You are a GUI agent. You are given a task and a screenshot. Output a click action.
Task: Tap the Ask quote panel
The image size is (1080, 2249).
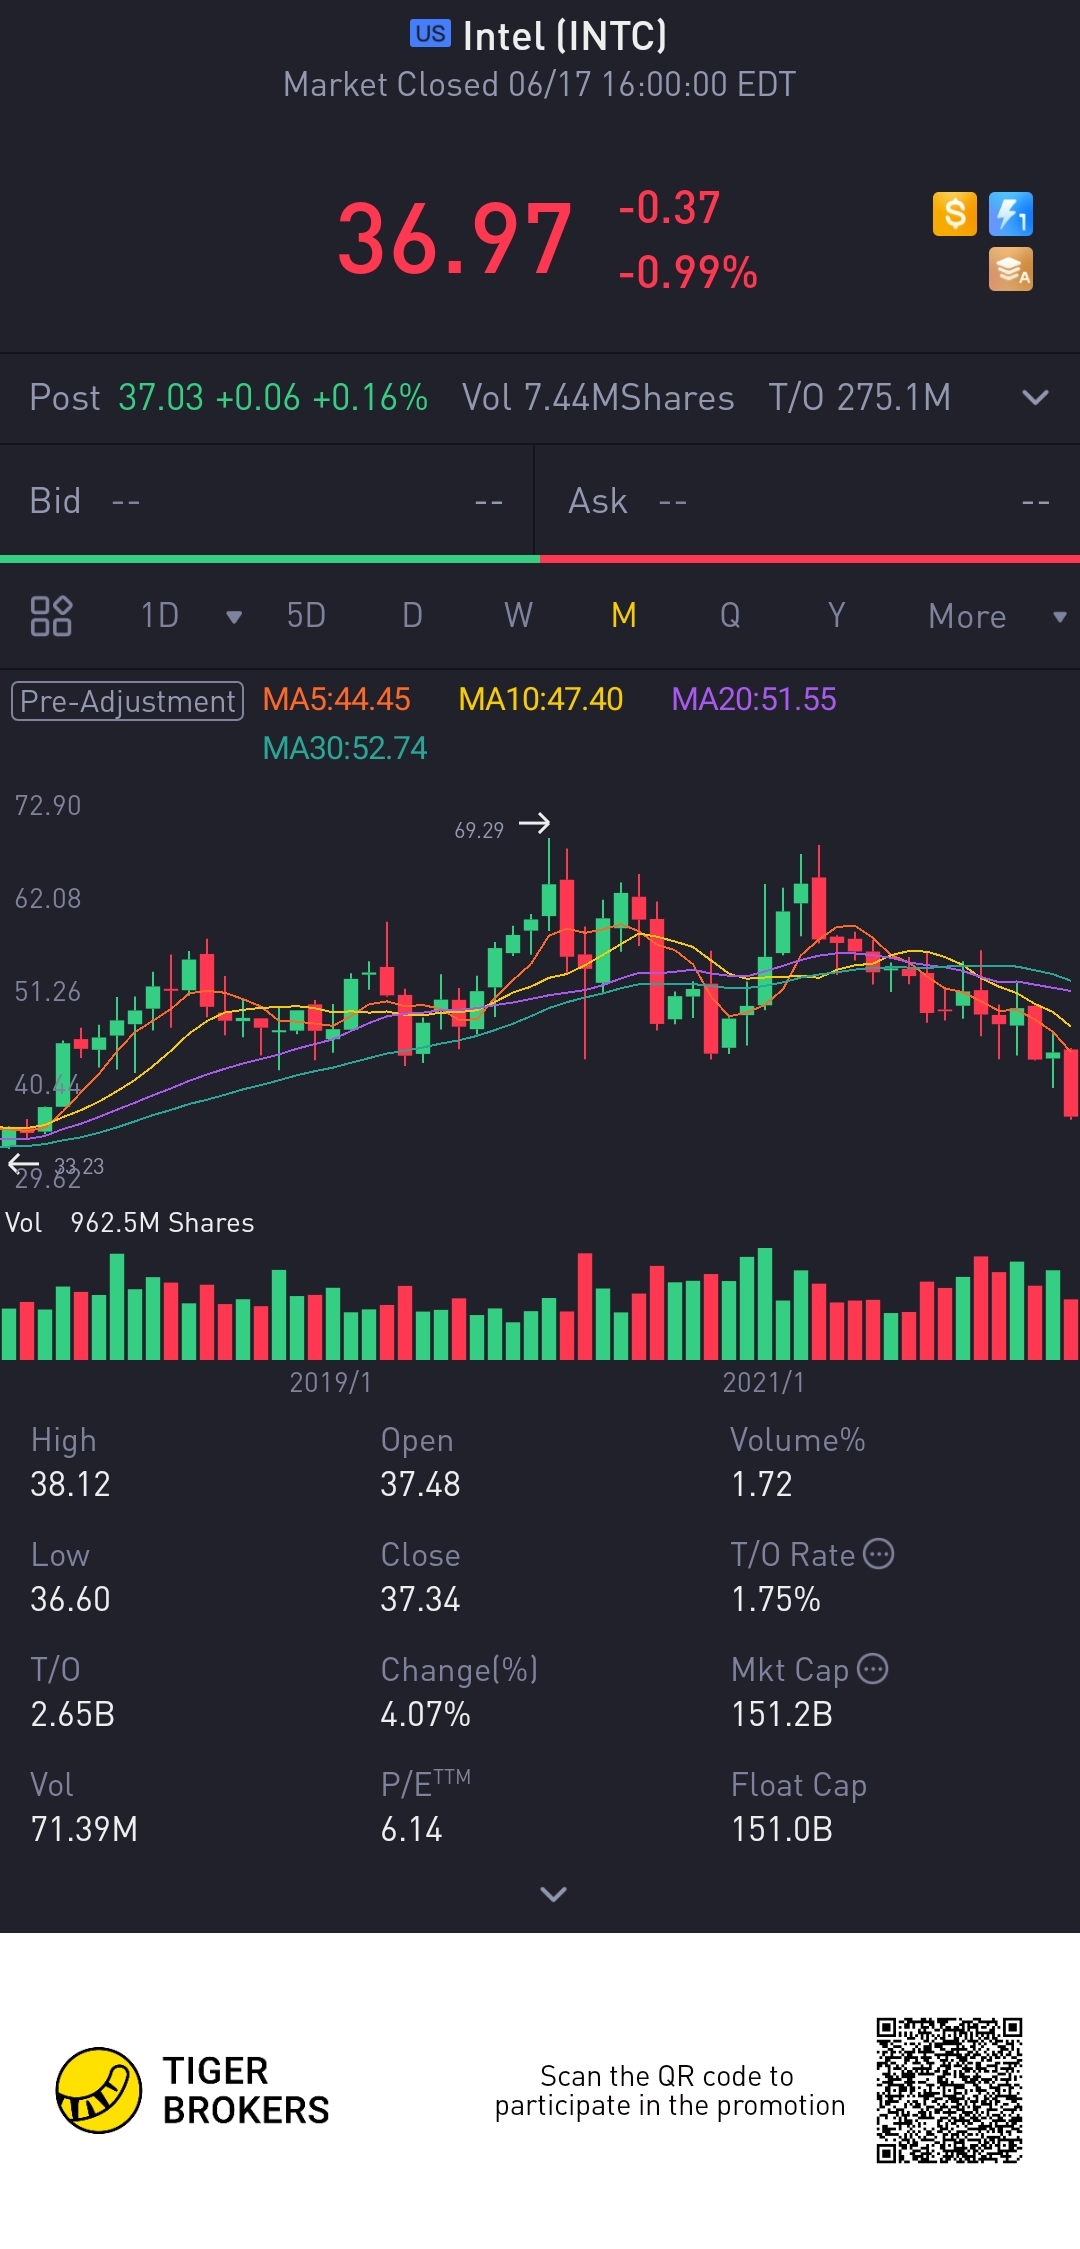click(808, 501)
